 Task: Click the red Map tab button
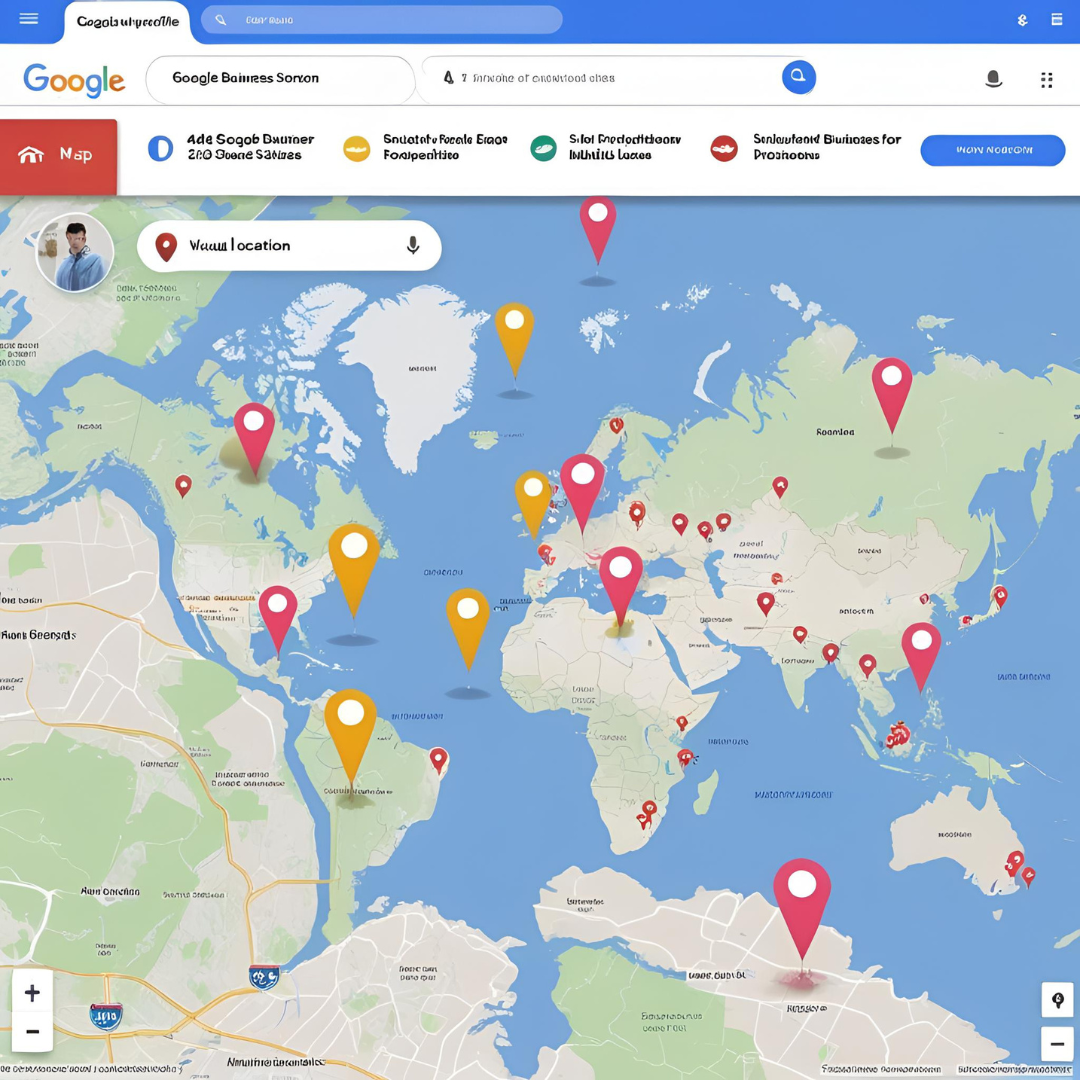(x=59, y=156)
